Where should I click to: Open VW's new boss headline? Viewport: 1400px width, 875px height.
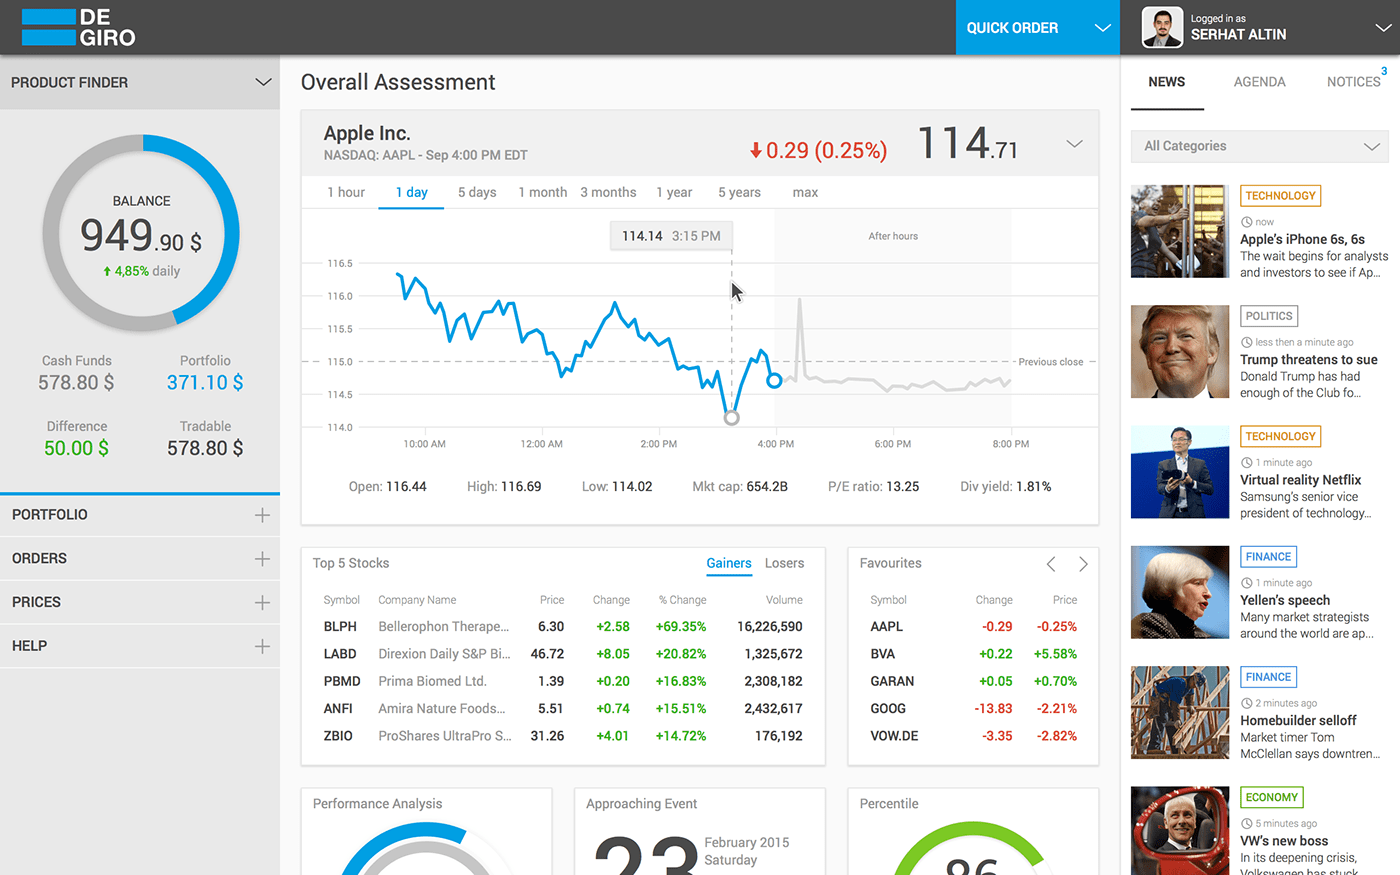[x=1284, y=841]
